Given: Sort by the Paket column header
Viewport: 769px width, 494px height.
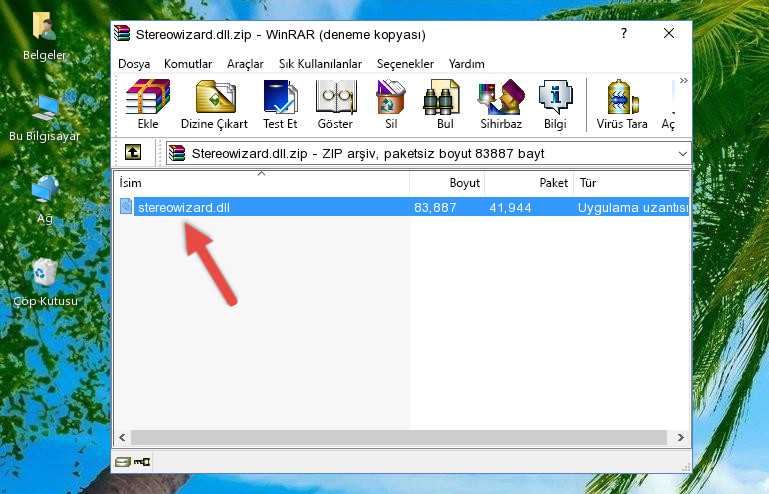Looking at the screenshot, I should point(529,183).
